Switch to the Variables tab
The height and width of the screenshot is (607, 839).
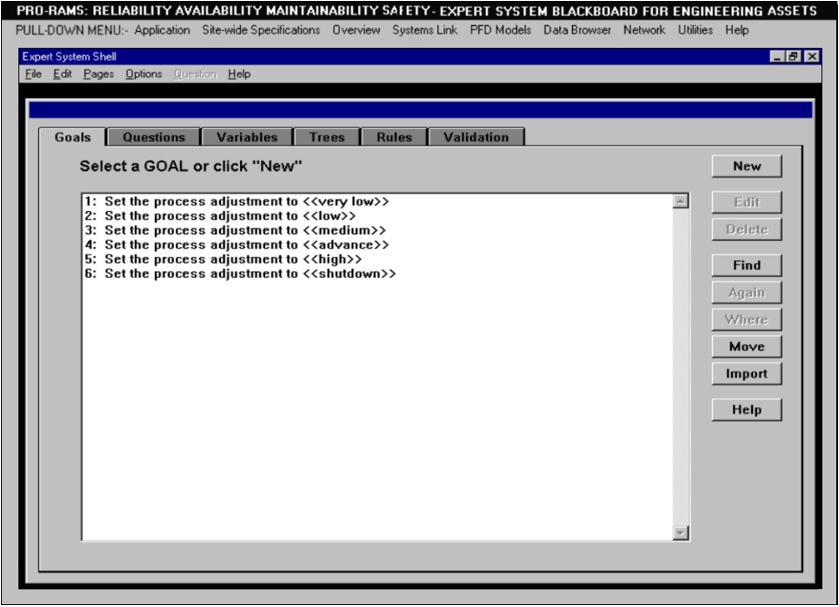click(247, 137)
